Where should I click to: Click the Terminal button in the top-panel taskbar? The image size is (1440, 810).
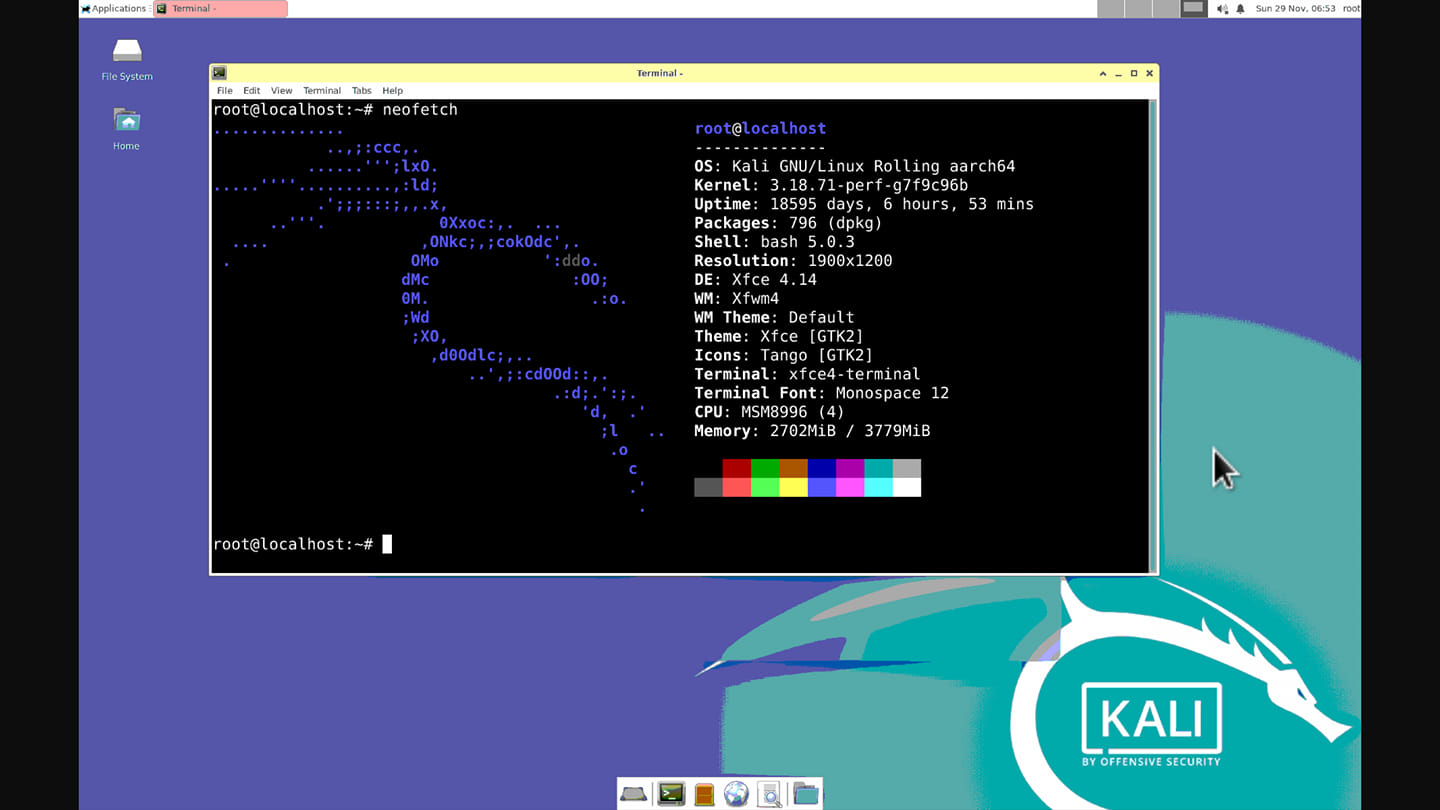[220, 9]
